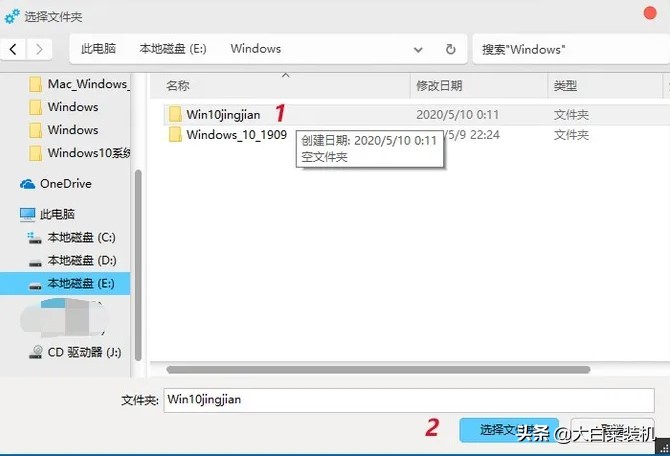Click the navigation pane vertical scrollbar

click(138, 265)
